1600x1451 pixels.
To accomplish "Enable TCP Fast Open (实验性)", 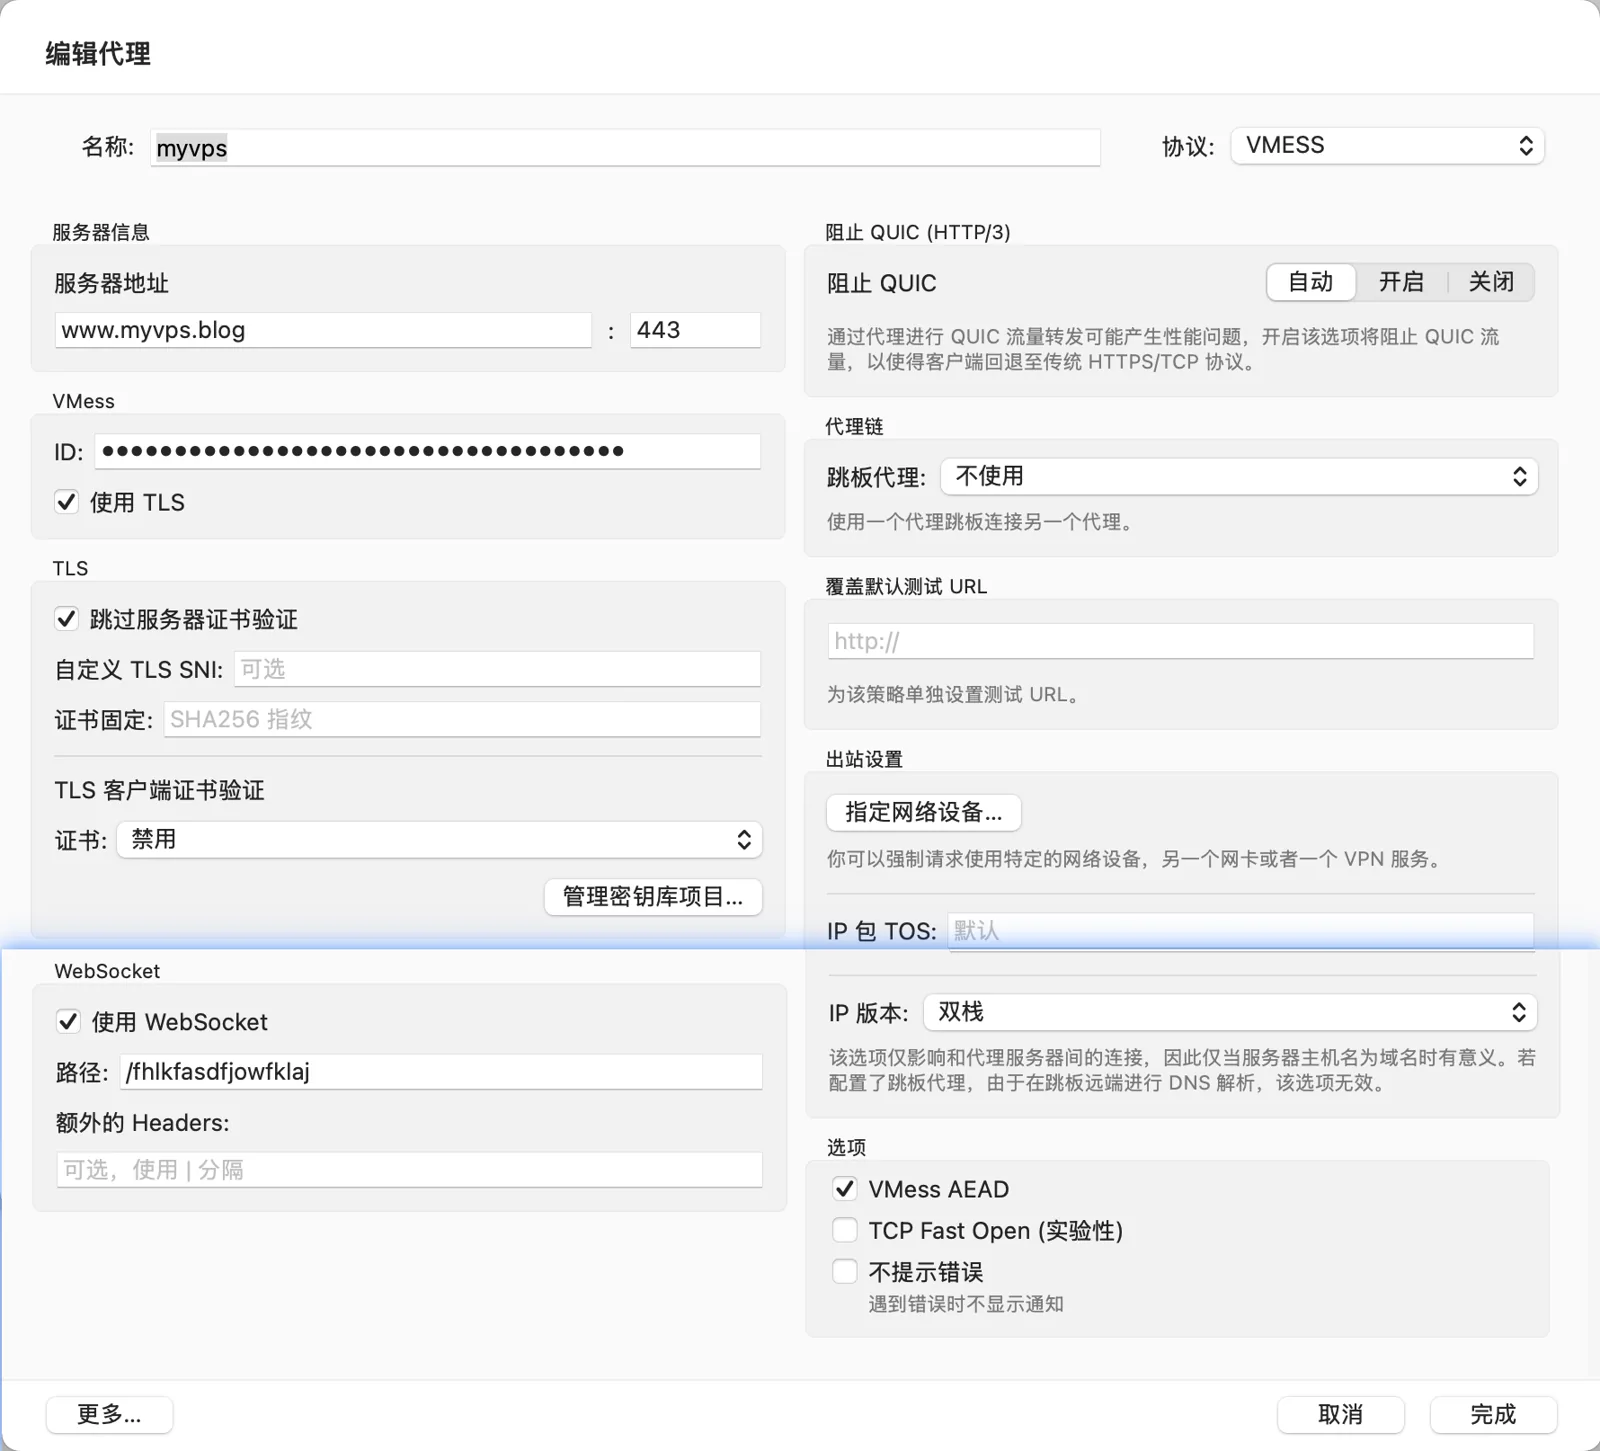I will click(x=845, y=1230).
